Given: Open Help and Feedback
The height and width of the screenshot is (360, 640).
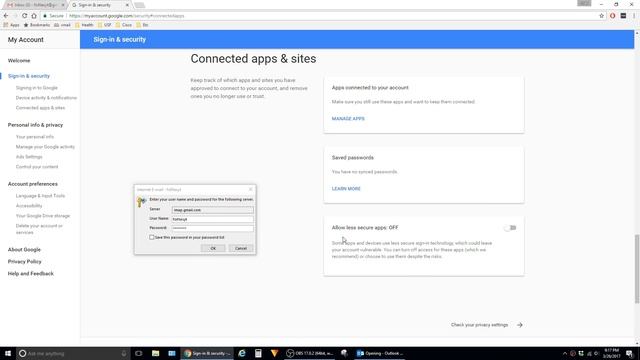Looking at the screenshot, I should coord(31,273).
